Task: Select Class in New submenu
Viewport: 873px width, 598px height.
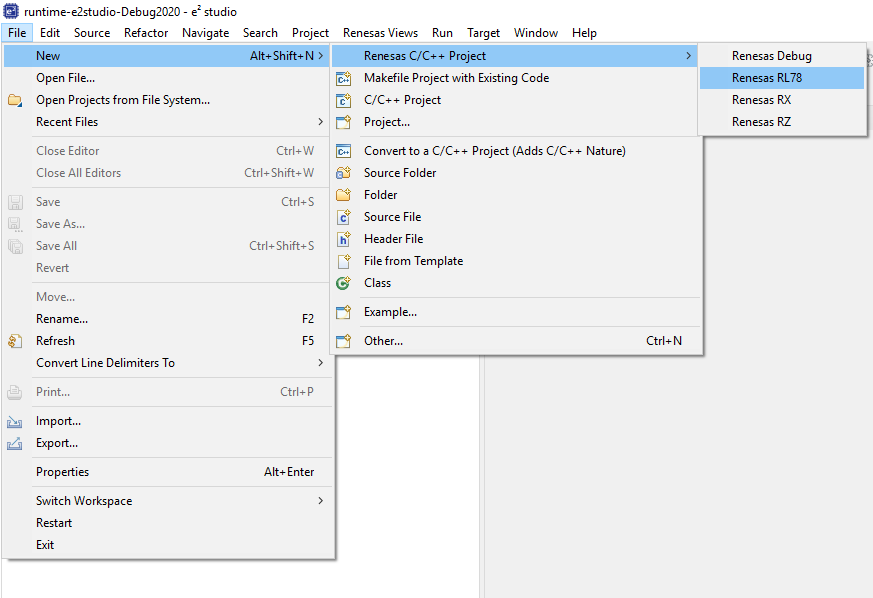Action: pos(516,283)
